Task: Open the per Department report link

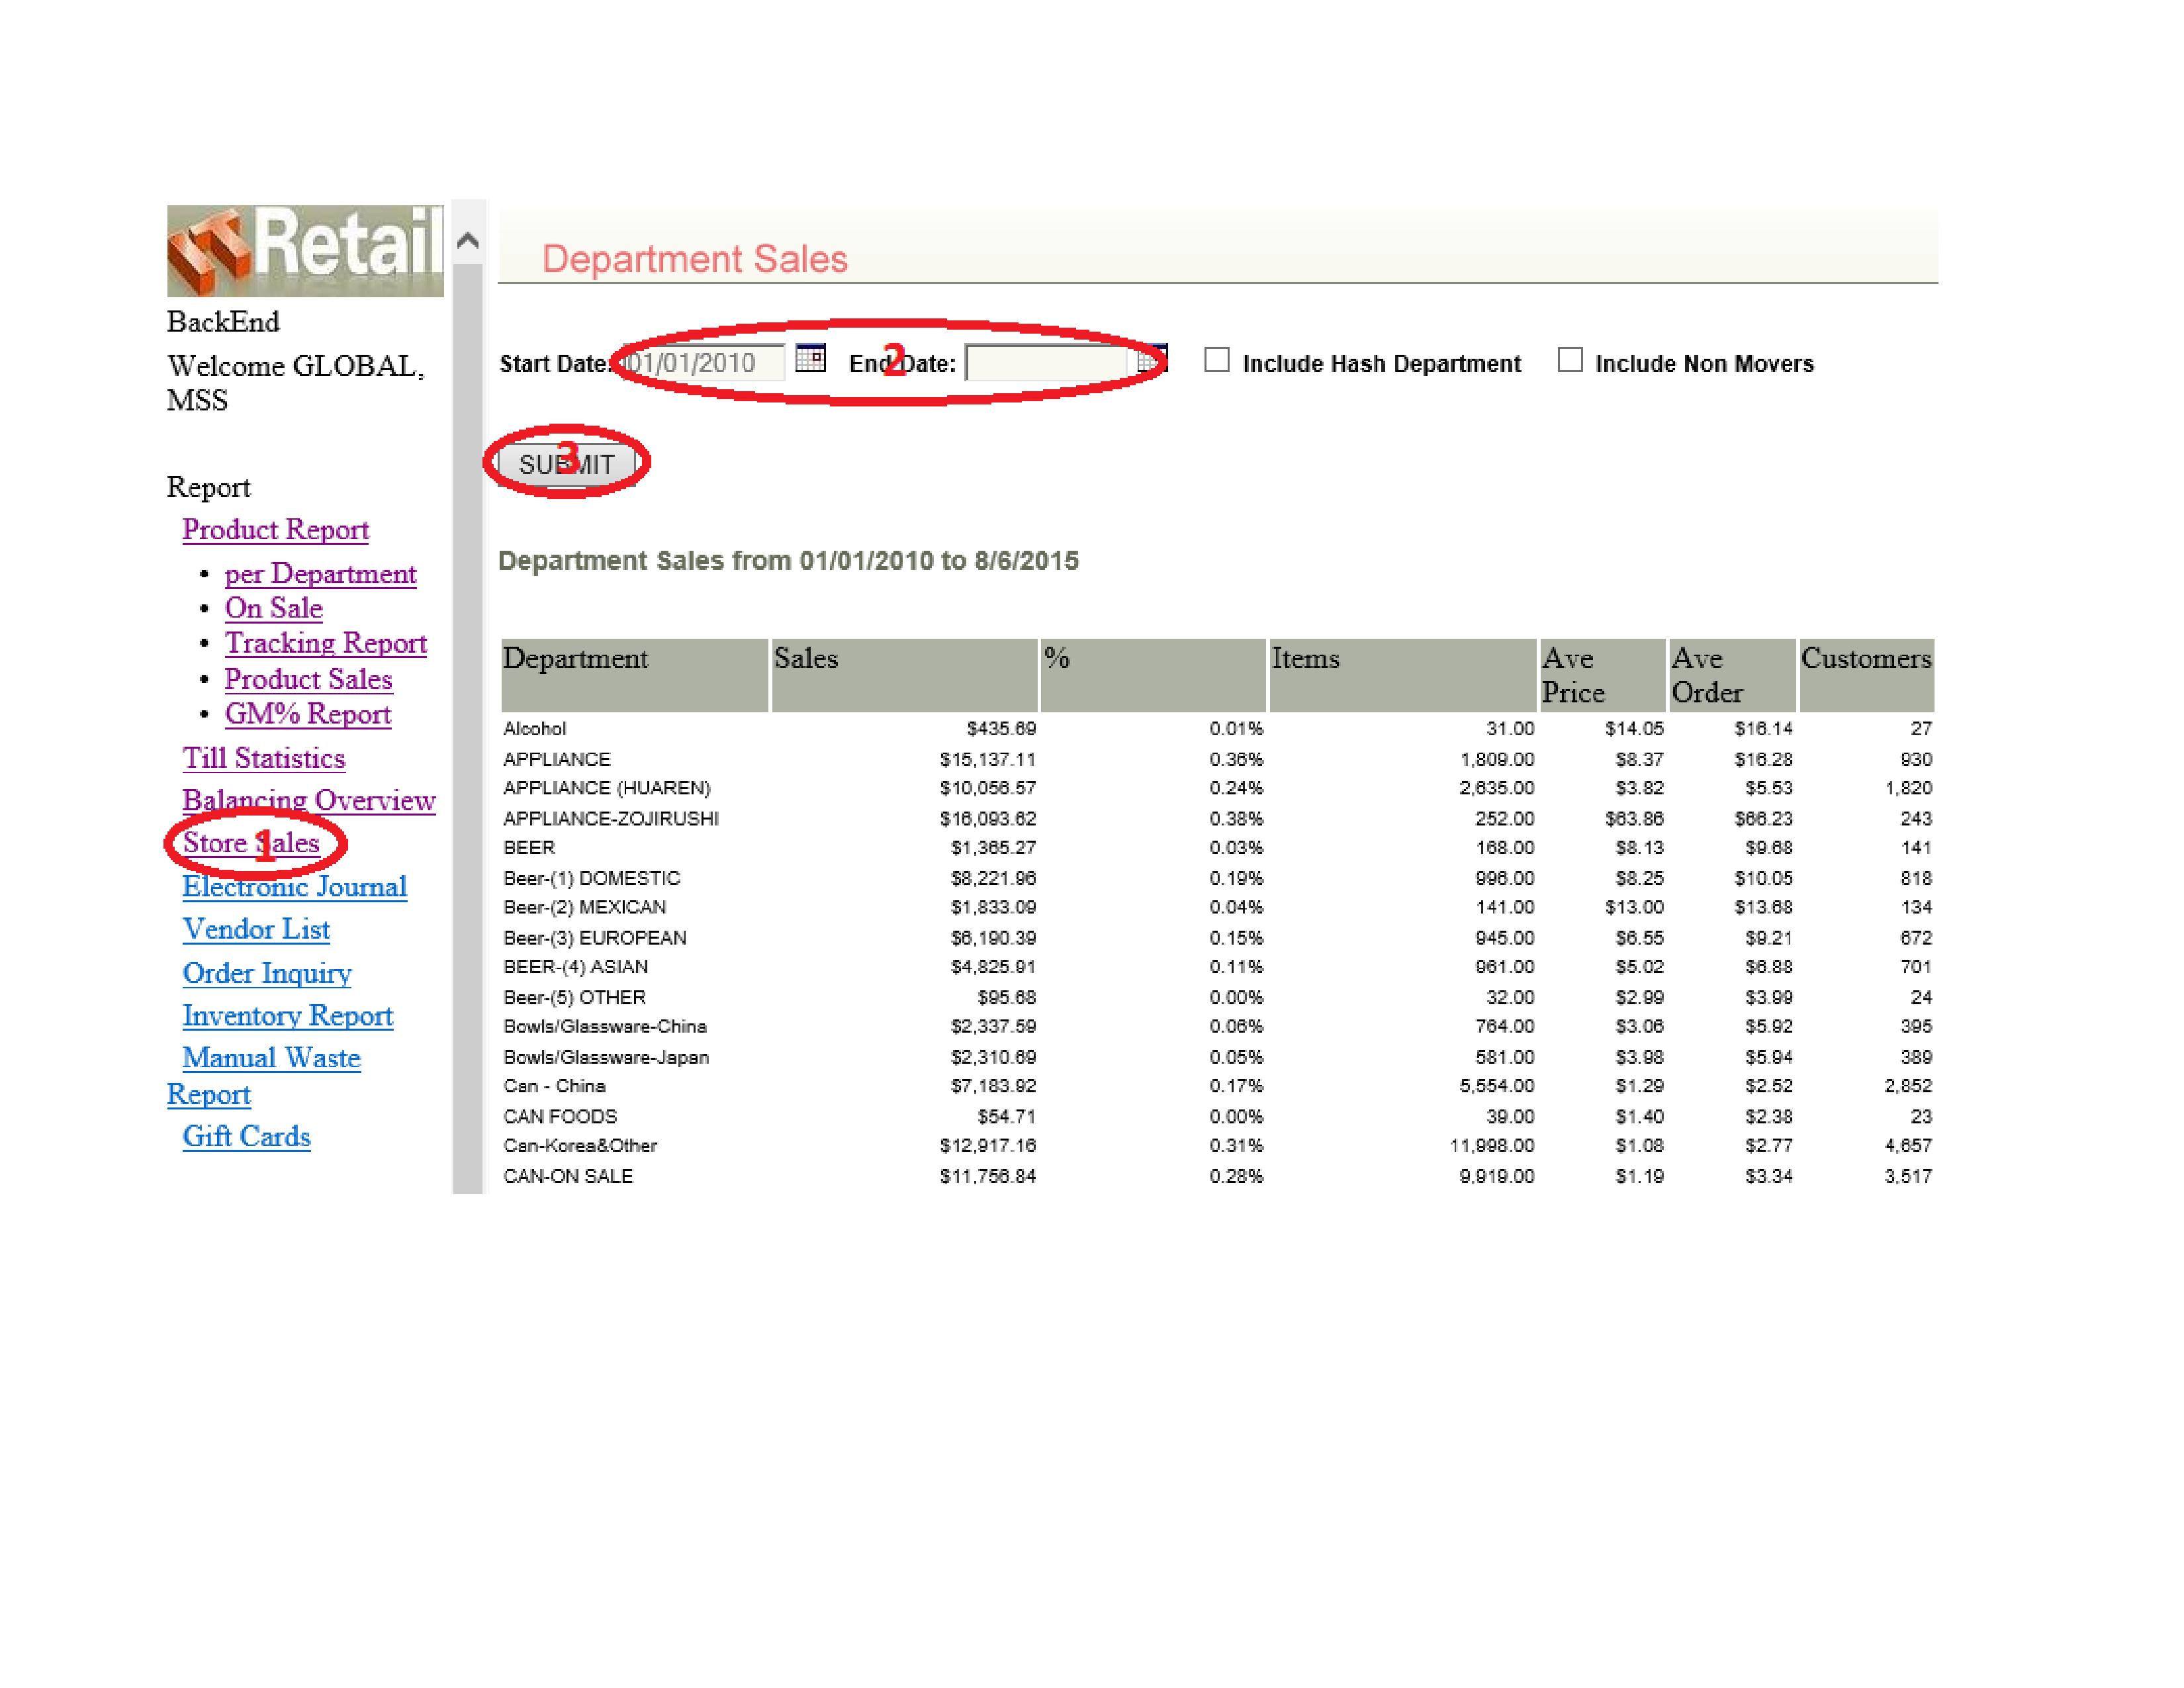Action: click(321, 574)
